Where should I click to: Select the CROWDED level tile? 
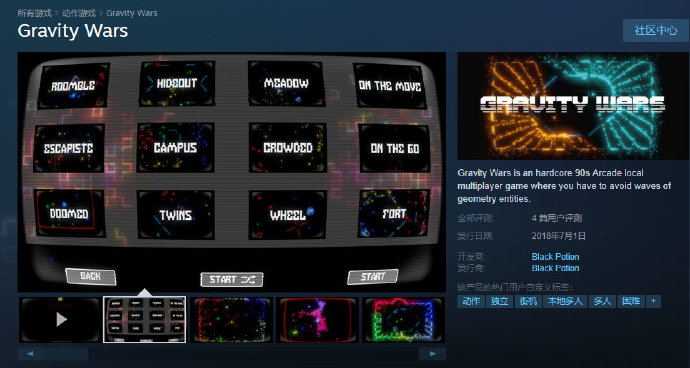(x=288, y=147)
